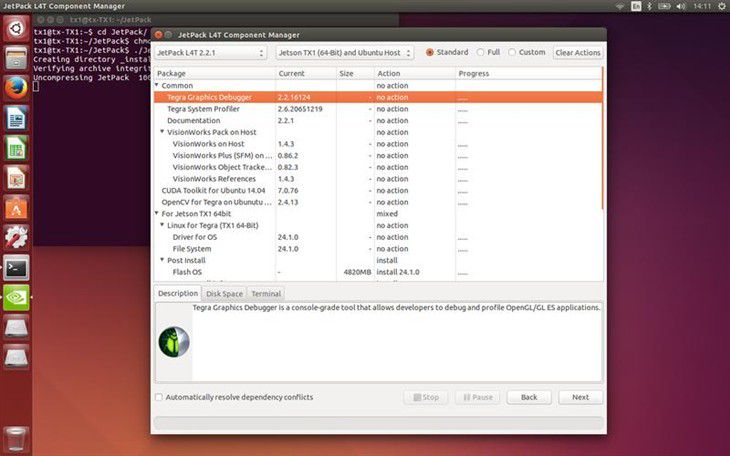The image size is (730, 456).
Task: Sort by the Action column header
Action: [415, 73]
